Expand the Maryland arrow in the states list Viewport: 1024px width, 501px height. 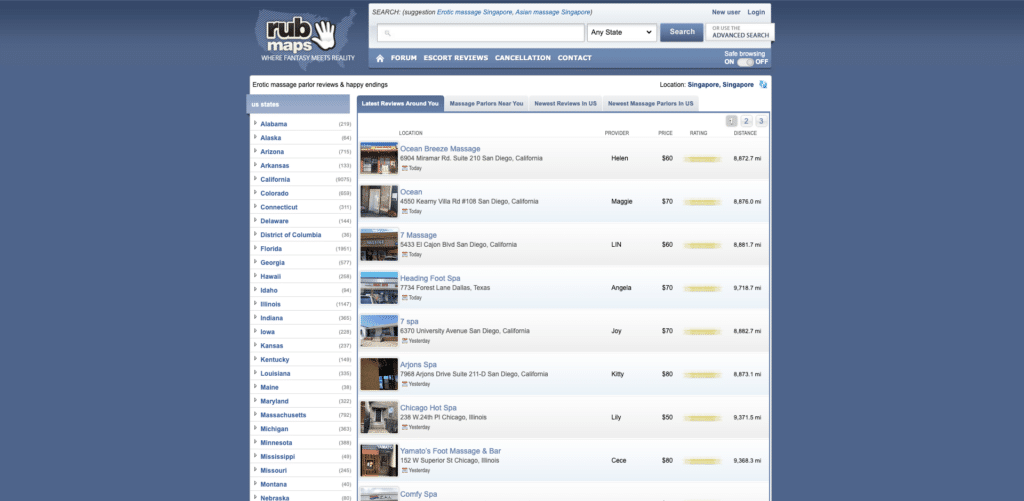point(255,400)
